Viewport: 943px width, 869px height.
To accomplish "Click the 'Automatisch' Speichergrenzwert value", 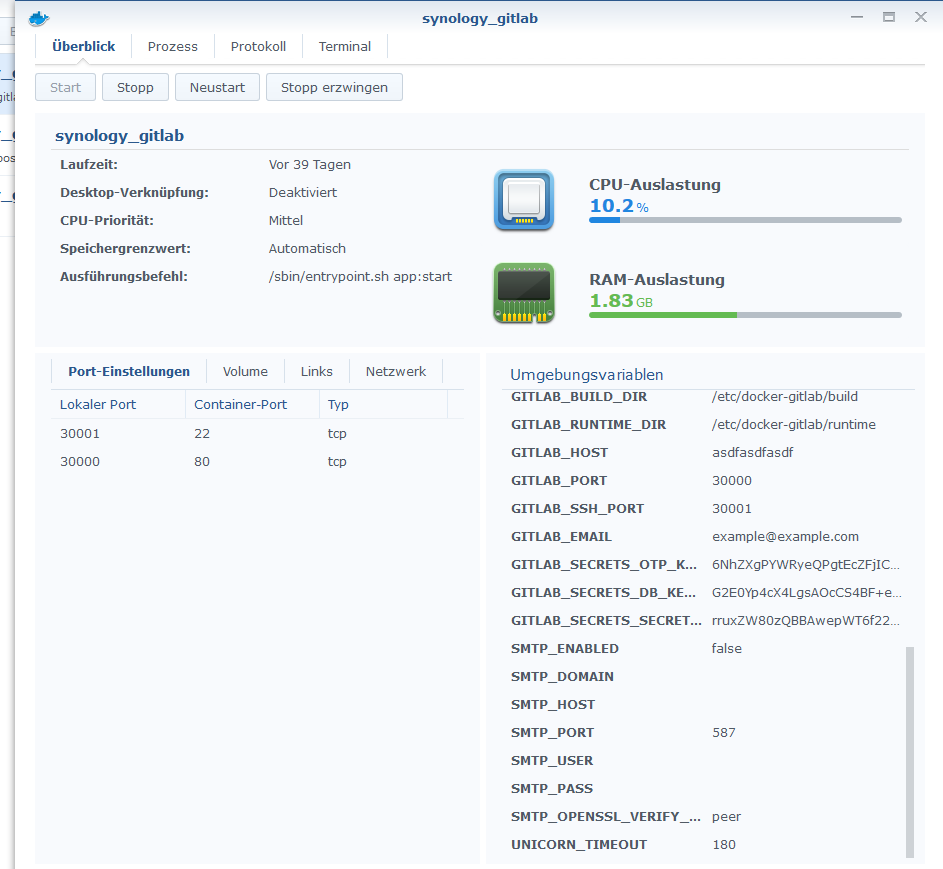I will coord(307,248).
